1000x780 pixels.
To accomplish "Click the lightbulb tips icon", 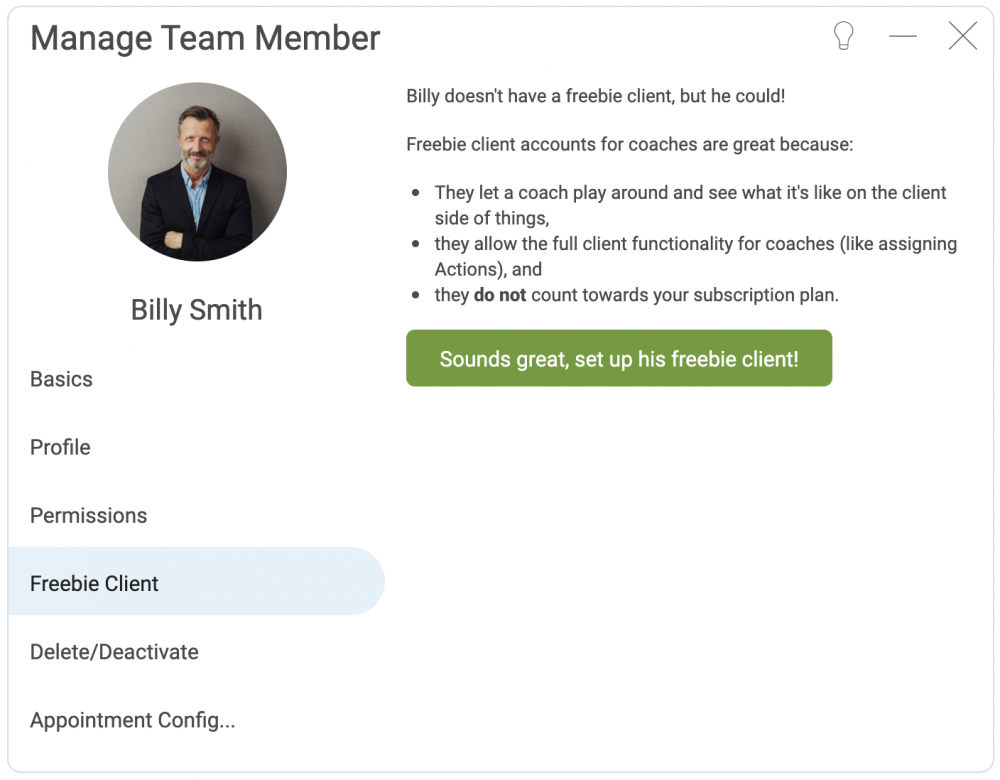I will [x=843, y=36].
